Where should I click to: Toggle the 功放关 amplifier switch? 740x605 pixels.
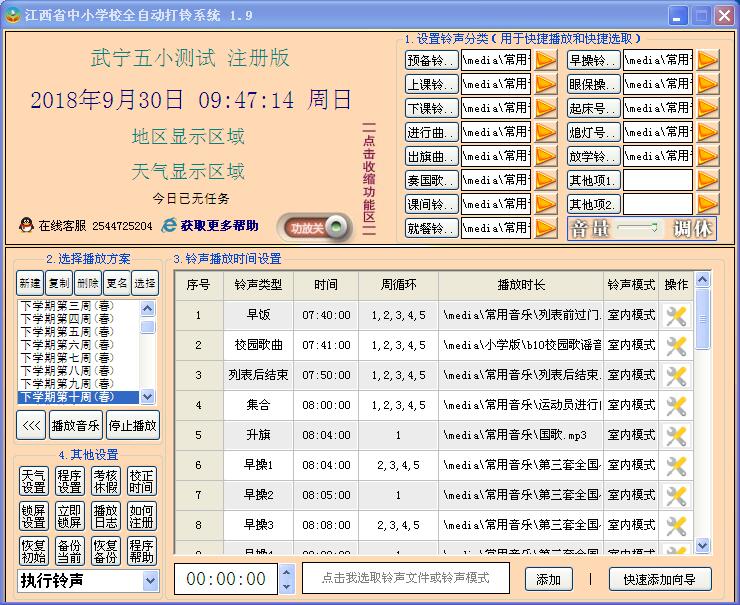coord(315,228)
